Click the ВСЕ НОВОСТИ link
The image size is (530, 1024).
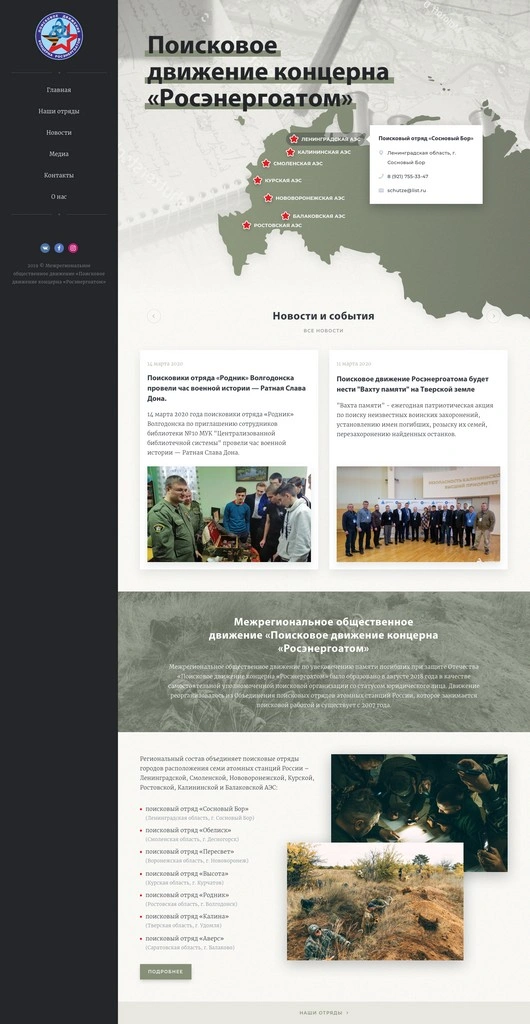(x=324, y=330)
